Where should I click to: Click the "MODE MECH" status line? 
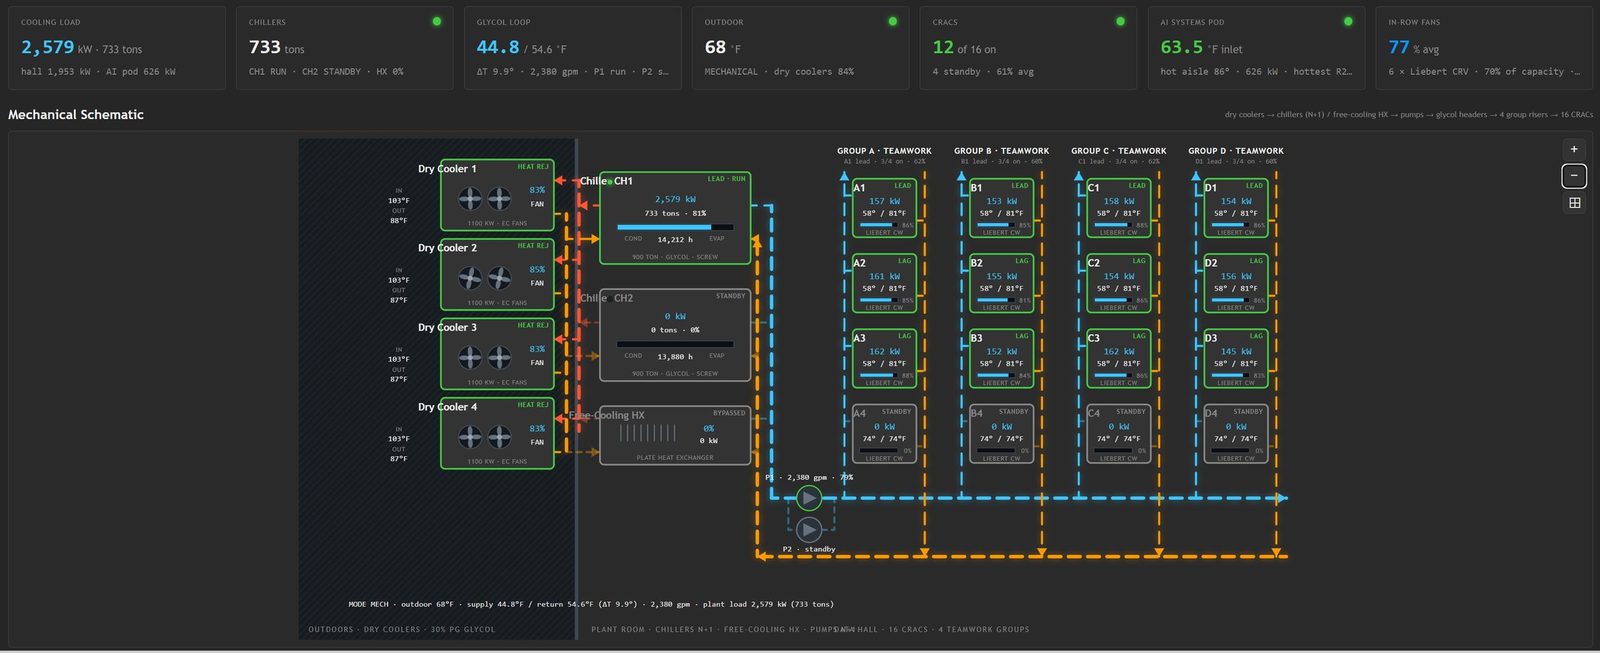click(x=590, y=604)
